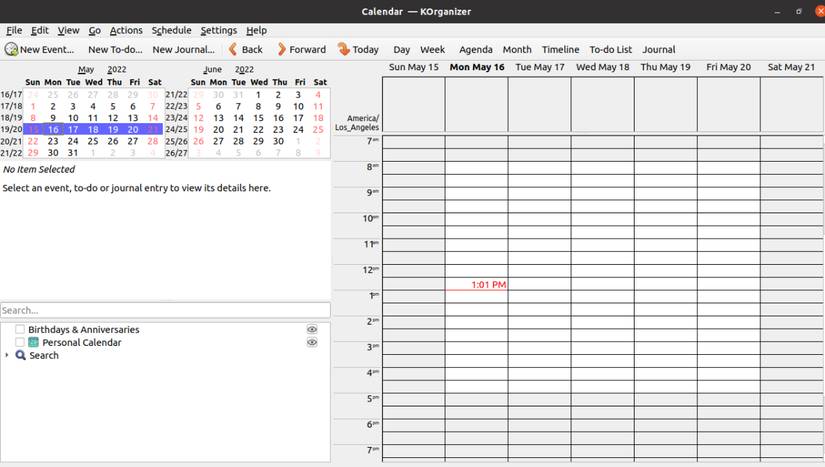
Task: Select May 16 in the mini calendar
Action: (x=53, y=129)
